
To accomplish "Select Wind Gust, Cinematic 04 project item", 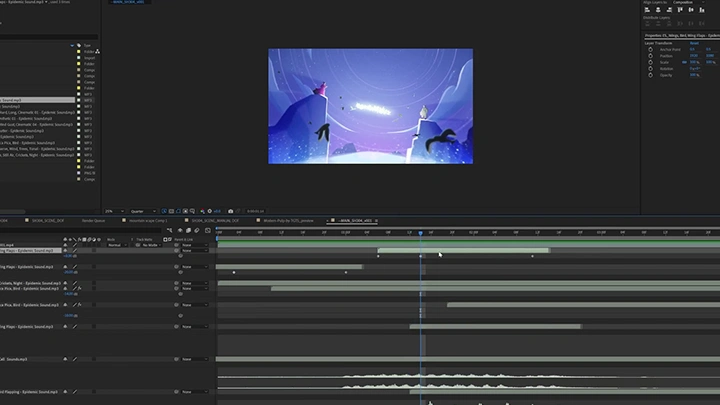I will pyautogui.click(x=37, y=124).
